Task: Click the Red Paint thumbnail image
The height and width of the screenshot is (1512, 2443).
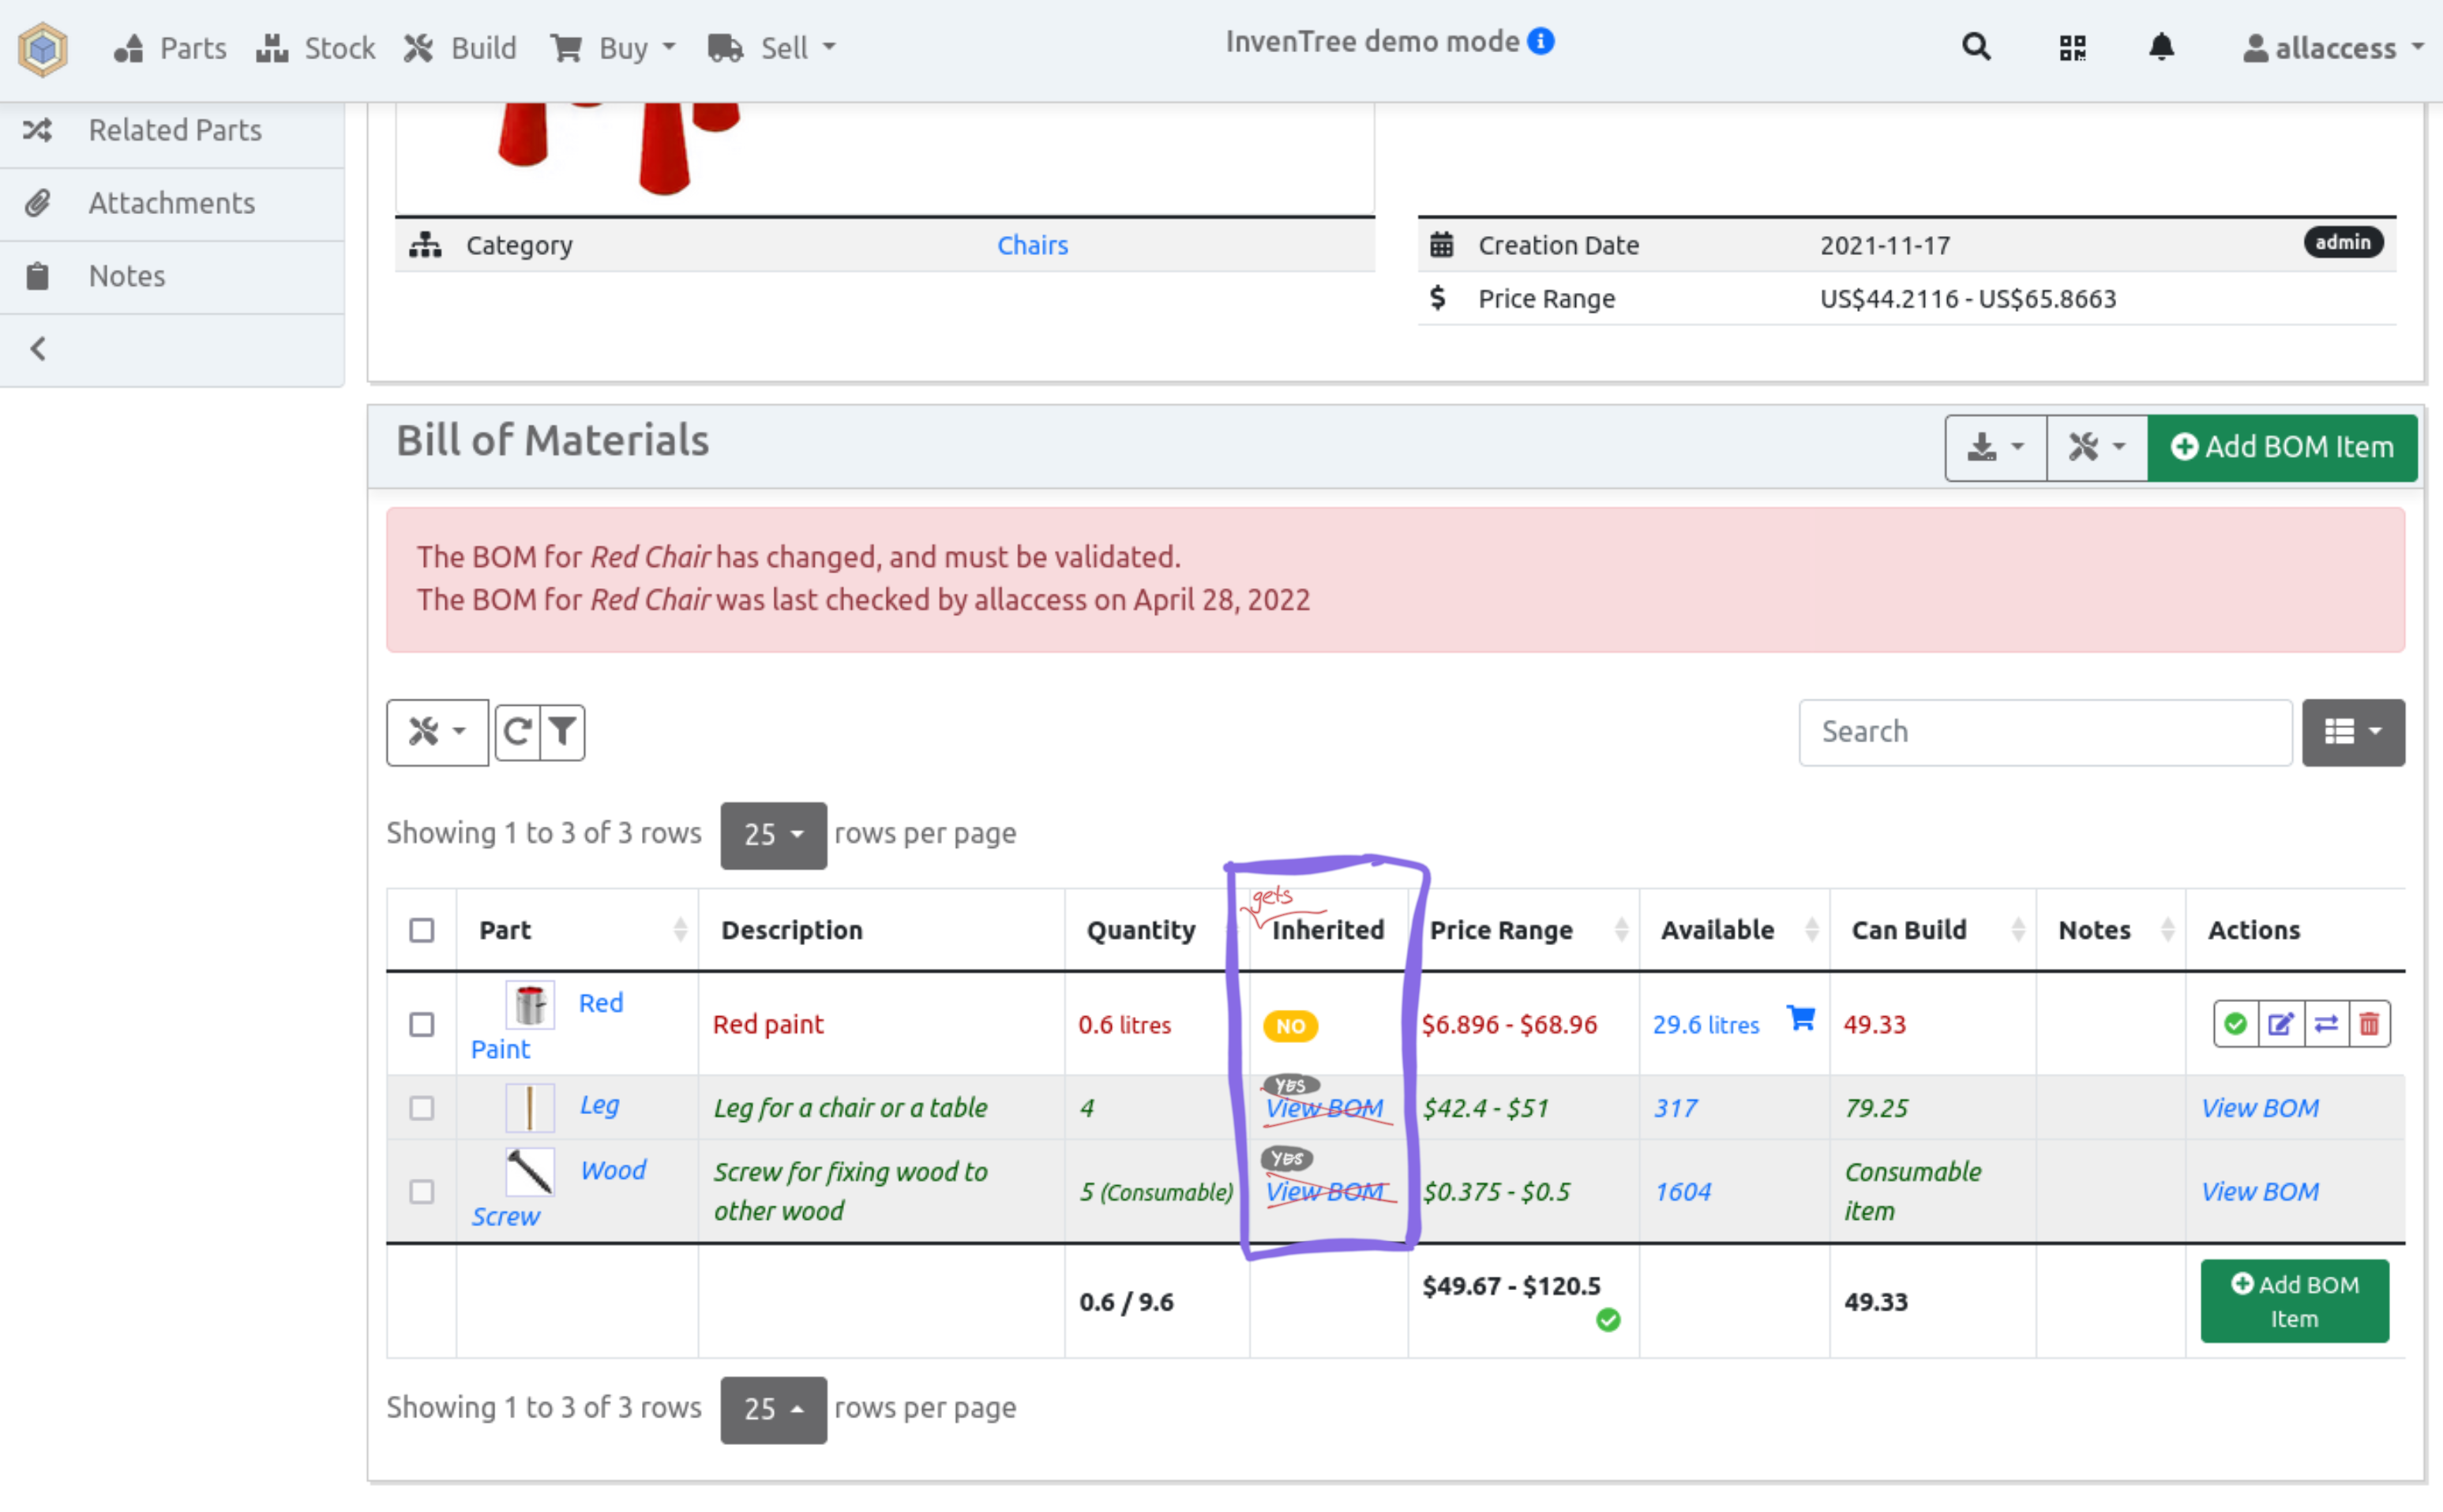Action: 529,1004
